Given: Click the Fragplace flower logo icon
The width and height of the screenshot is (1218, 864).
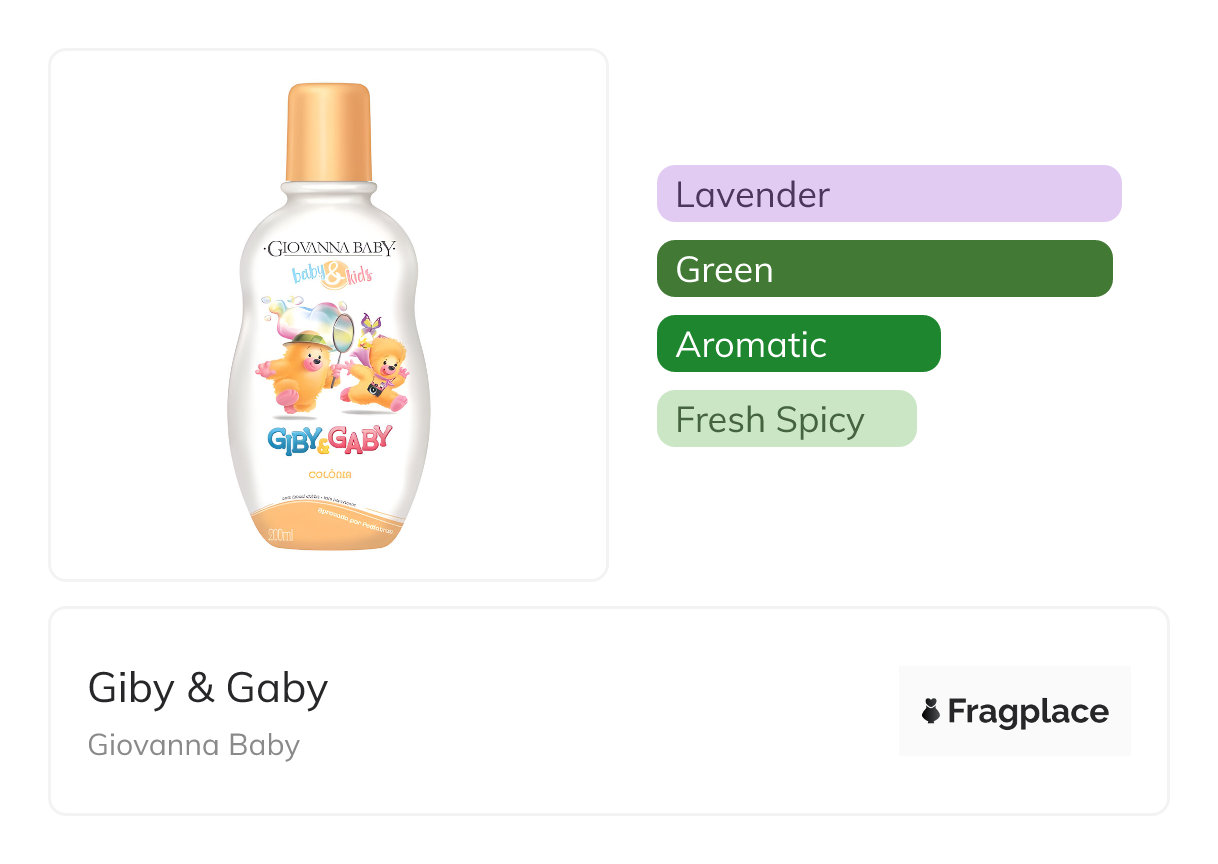Looking at the screenshot, I should 931,711.
